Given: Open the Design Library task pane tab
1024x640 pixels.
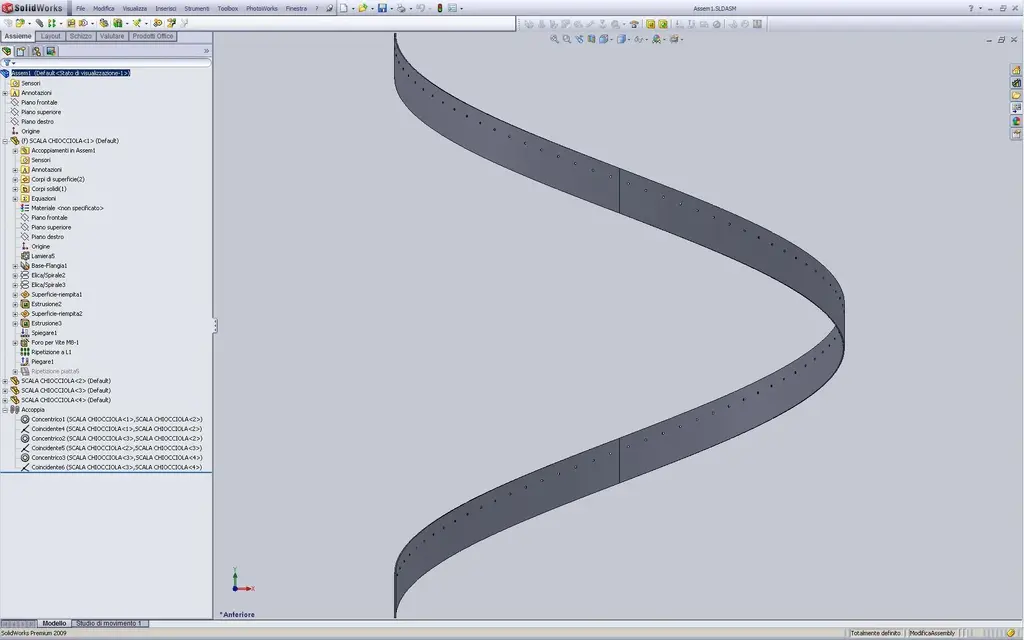Looking at the screenshot, I should pyautogui.click(x=1016, y=82).
